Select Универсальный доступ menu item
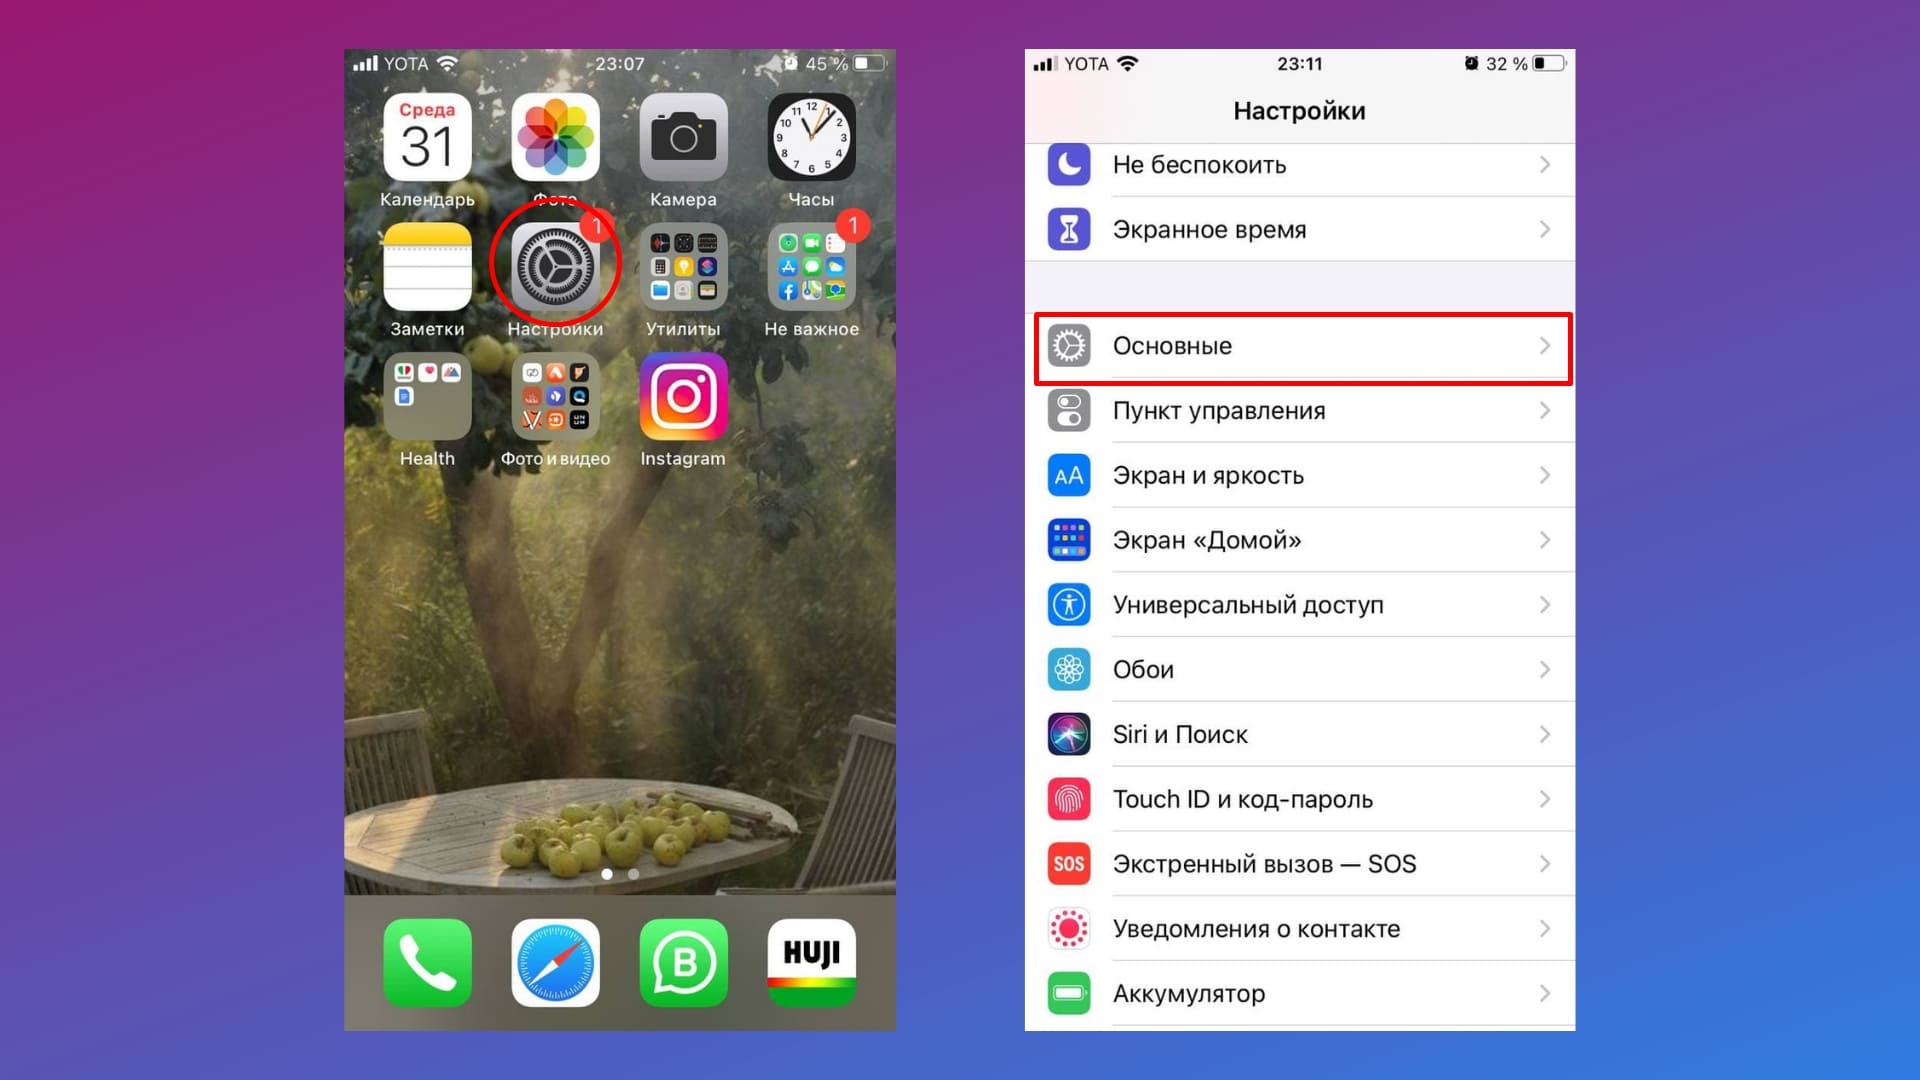Screen dimensions: 1920x1080 coord(1300,605)
